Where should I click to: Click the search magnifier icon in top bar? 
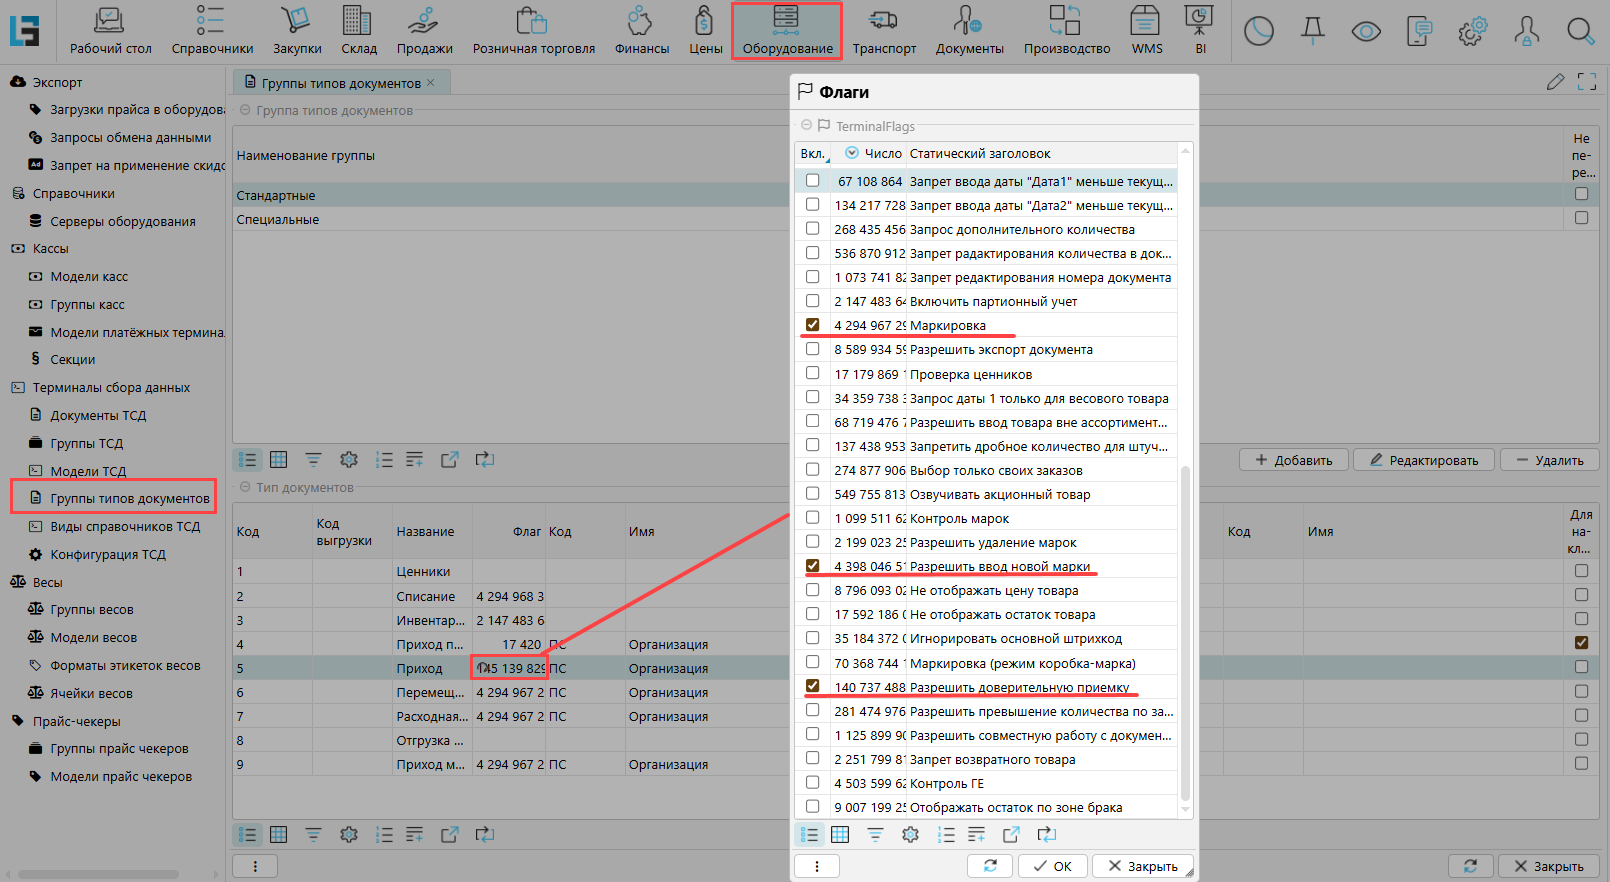point(1580,31)
